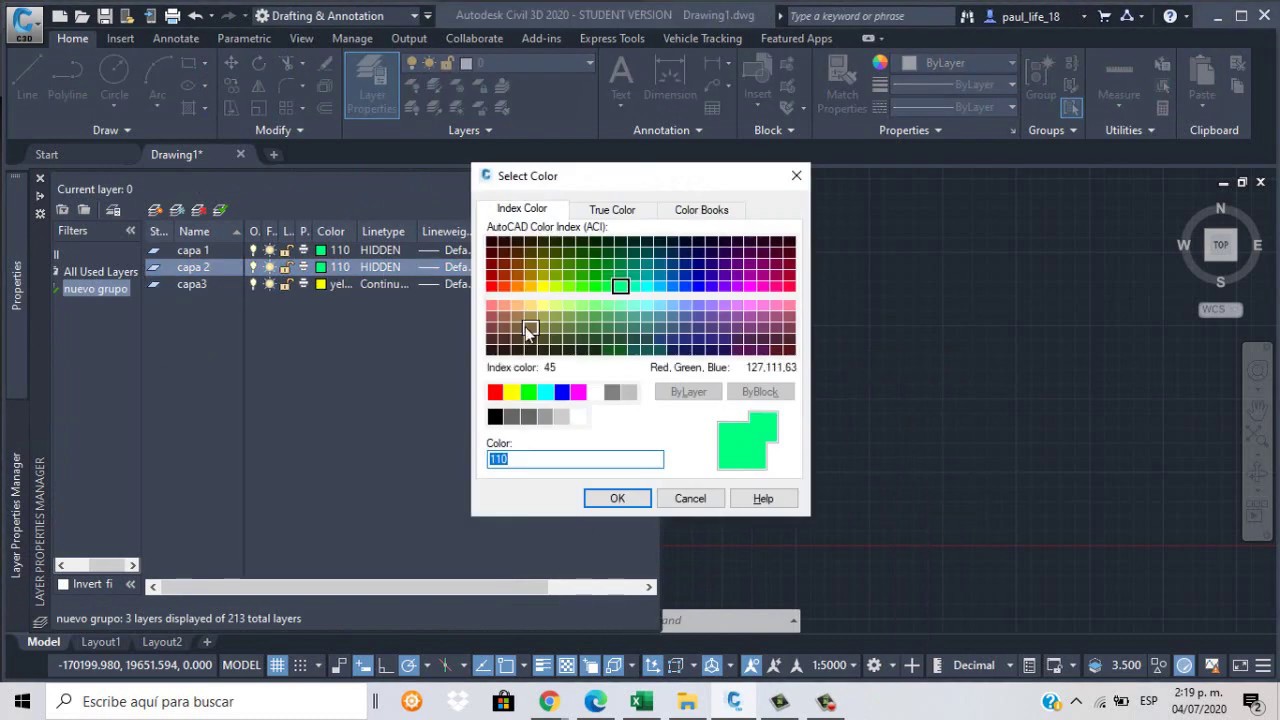Open Layer Properties from the ribbon
Image resolution: width=1280 pixels, height=720 pixels.
coord(371,84)
